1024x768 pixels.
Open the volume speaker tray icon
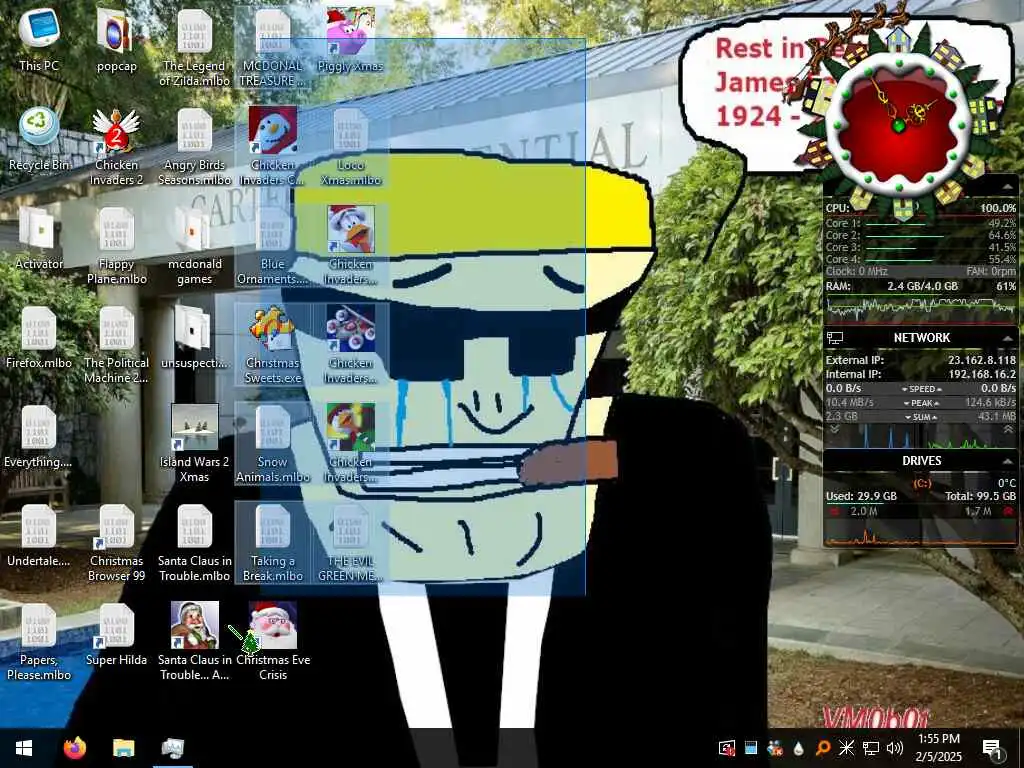click(895, 748)
